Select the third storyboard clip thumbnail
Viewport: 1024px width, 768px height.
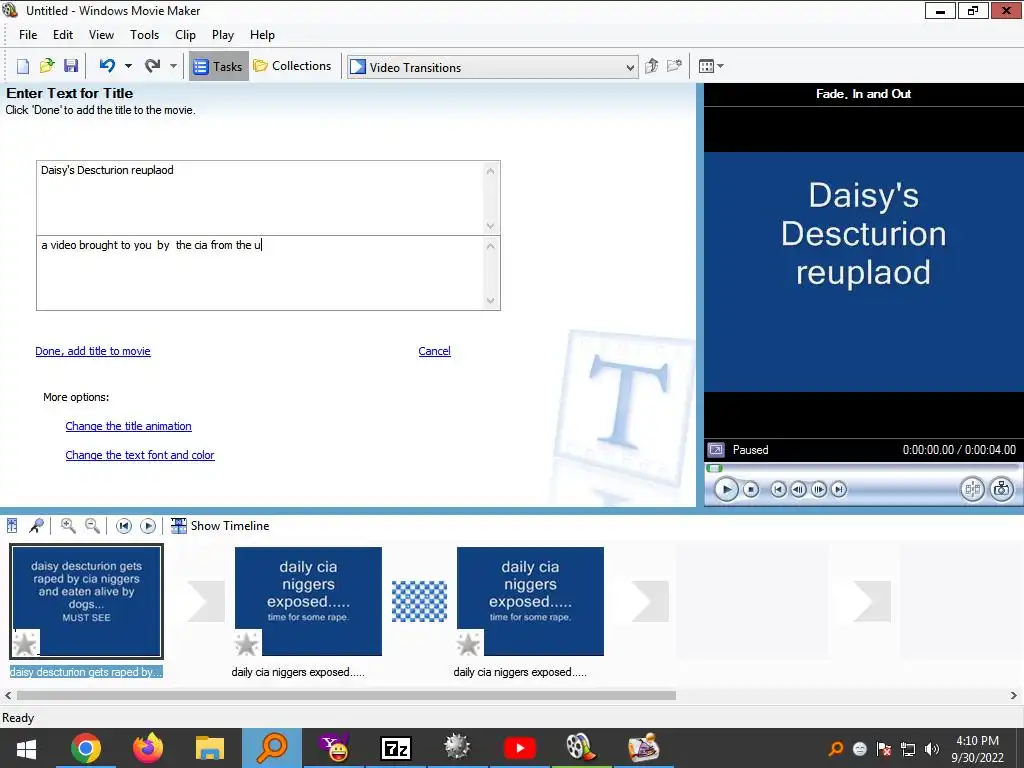point(530,601)
